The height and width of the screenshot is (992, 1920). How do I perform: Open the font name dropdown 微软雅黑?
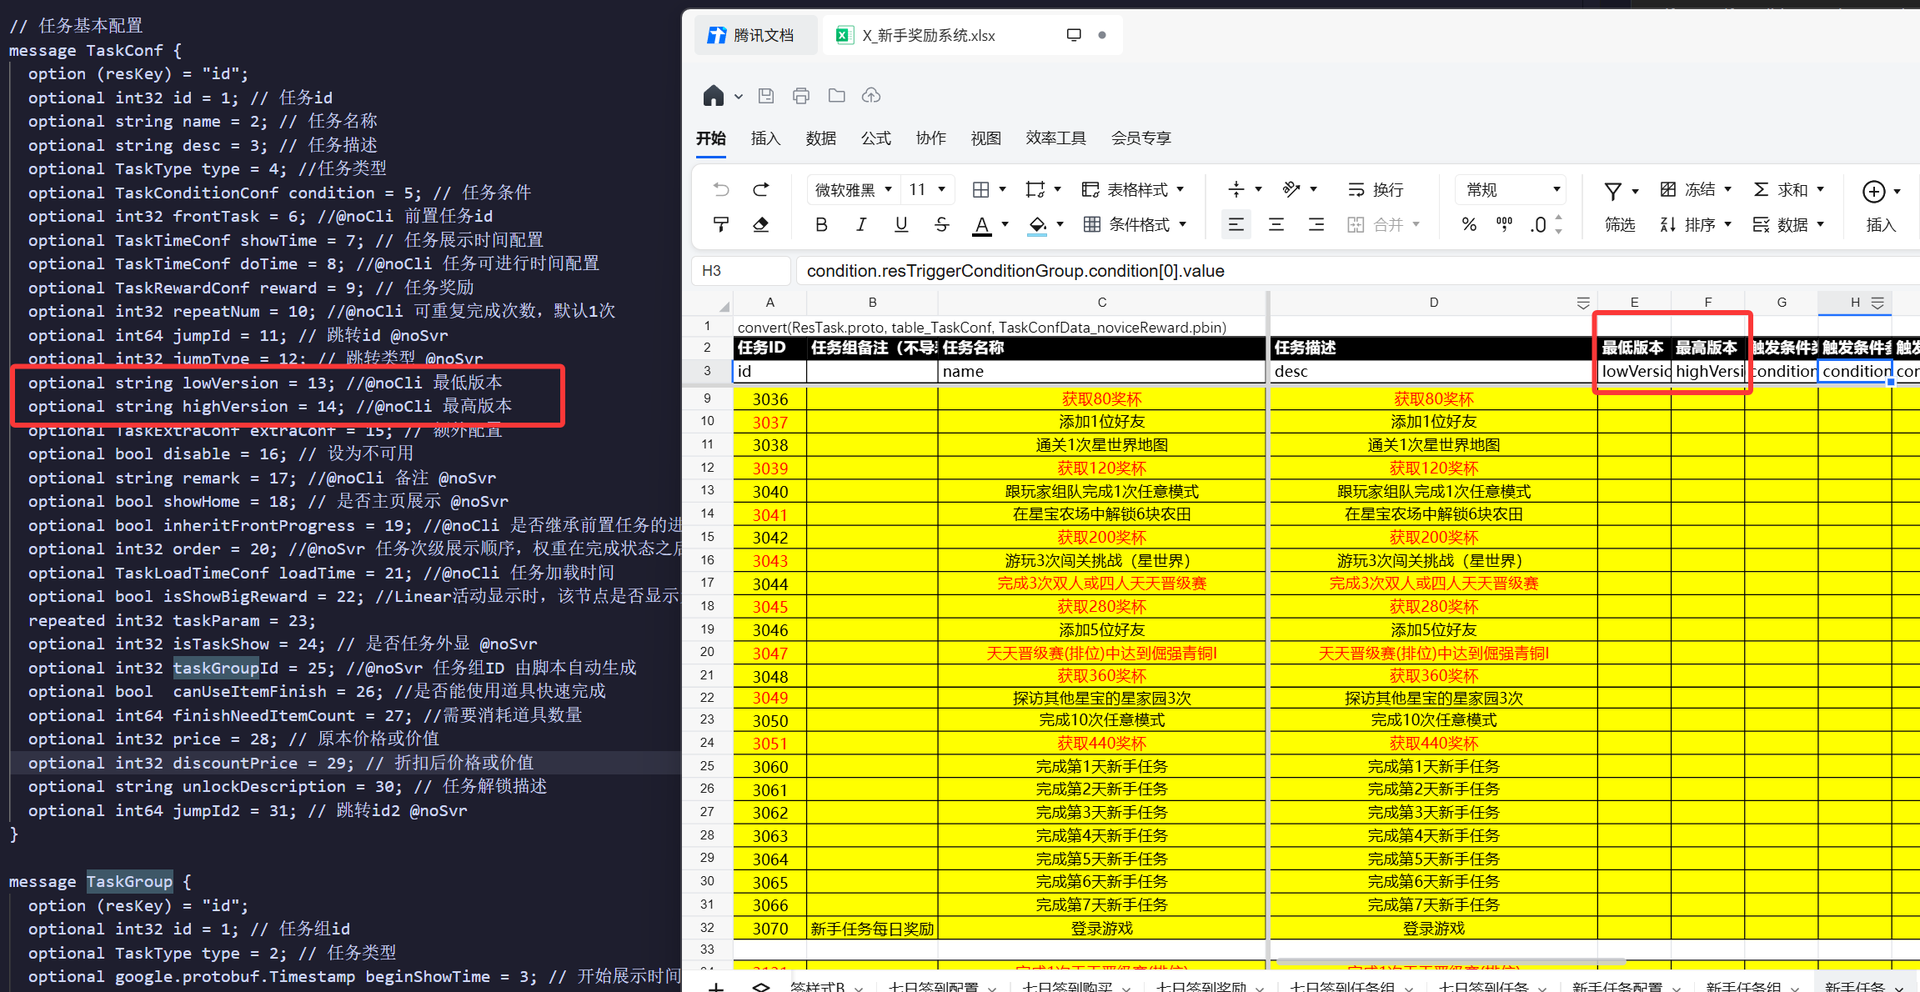[x=853, y=190]
